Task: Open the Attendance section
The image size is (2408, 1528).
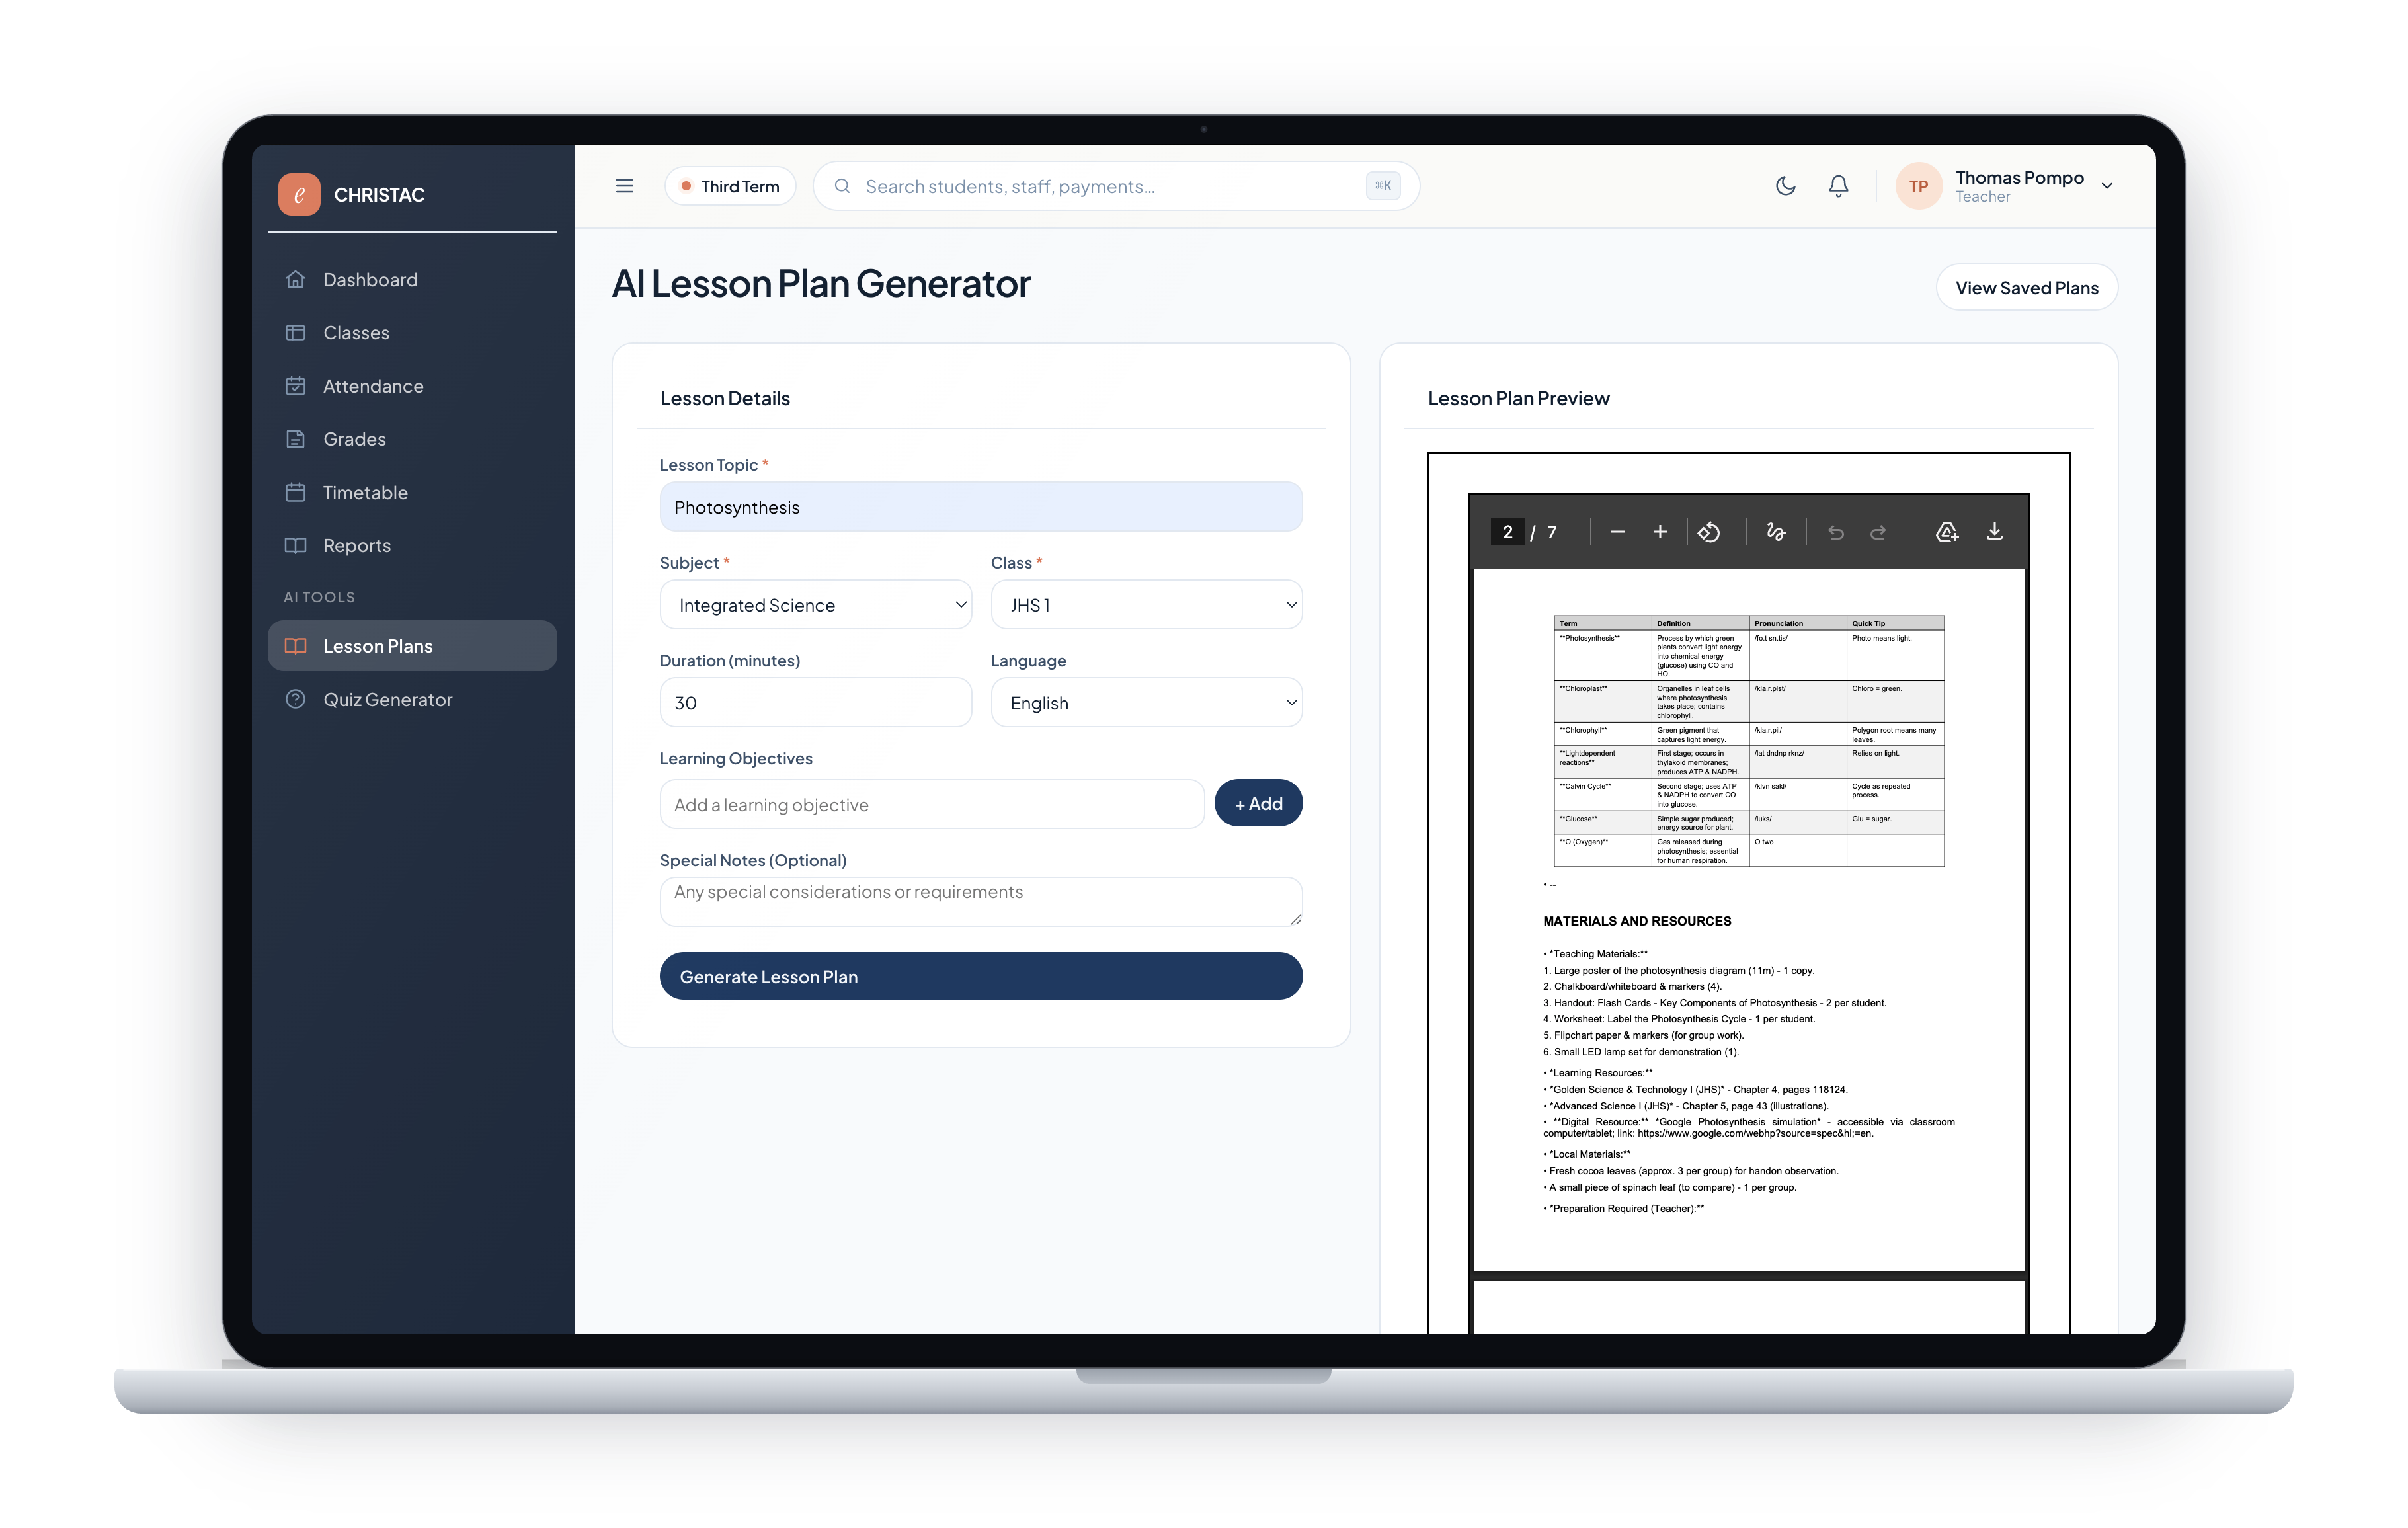Action: [412, 386]
